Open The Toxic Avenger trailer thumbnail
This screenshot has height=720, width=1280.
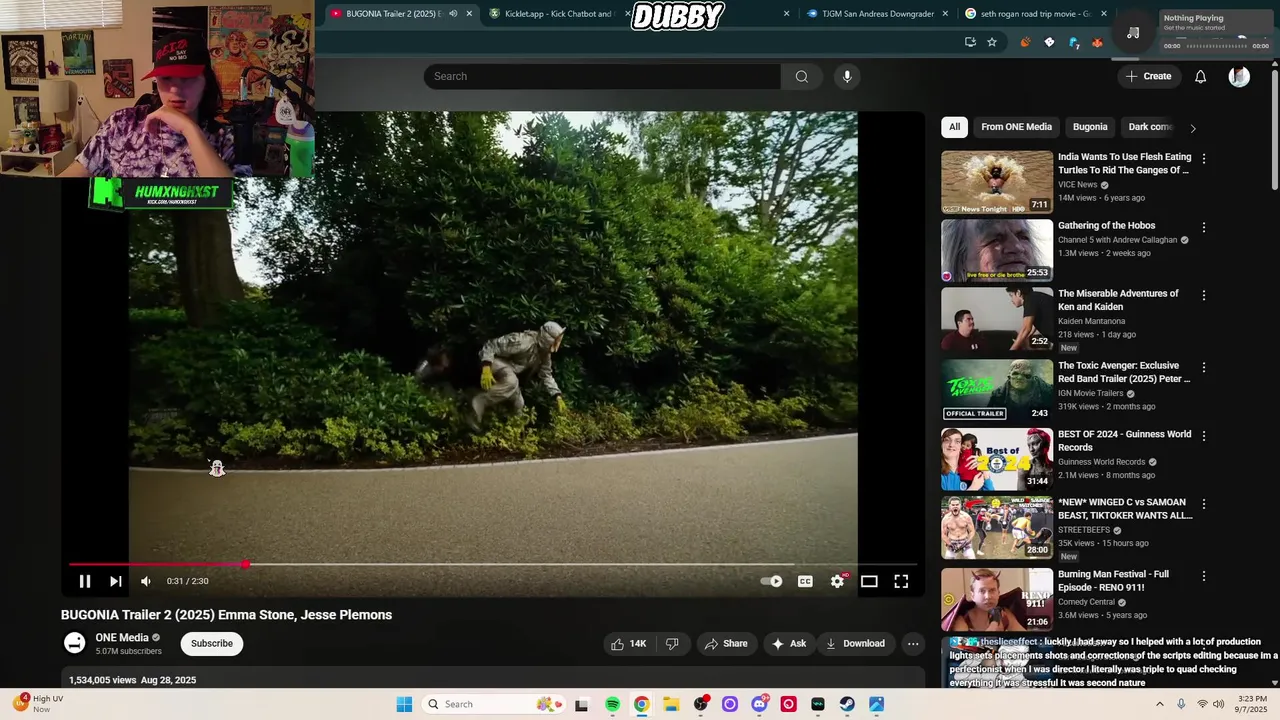997,389
